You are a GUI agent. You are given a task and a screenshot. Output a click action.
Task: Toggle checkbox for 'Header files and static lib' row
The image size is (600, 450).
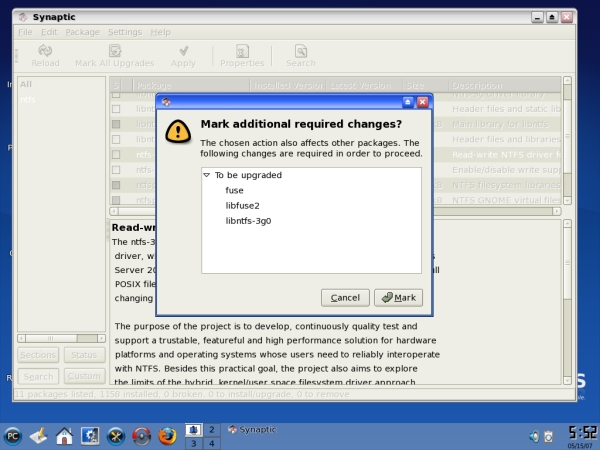tap(116, 109)
